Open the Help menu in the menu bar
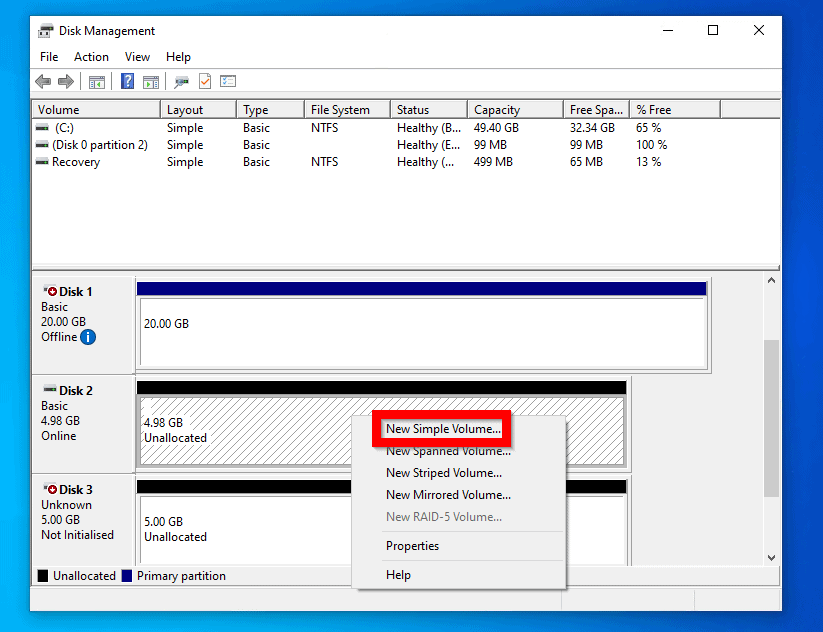The height and width of the screenshot is (632, 823). pyautogui.click(x=178, y=57)
